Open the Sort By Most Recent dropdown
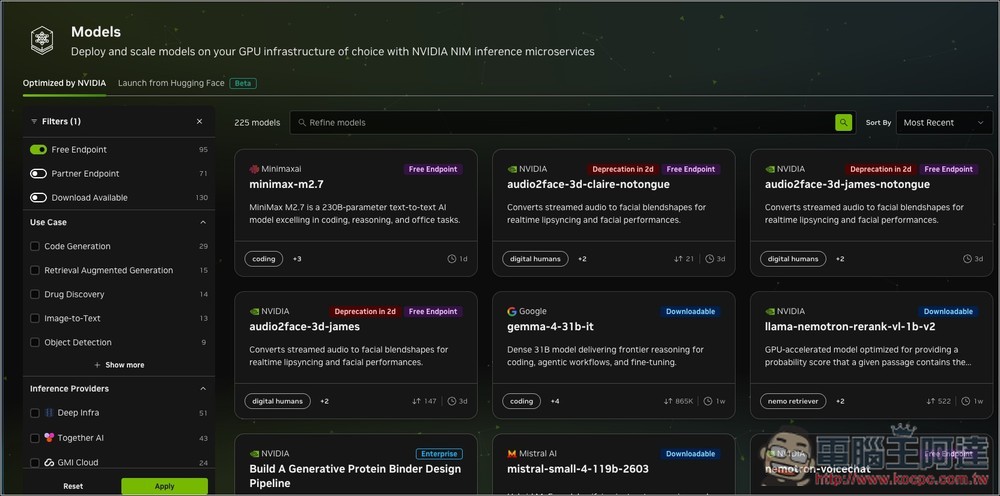Image resolution: width=1000 pixels, height=496 pixels. [x=944, y=122]
